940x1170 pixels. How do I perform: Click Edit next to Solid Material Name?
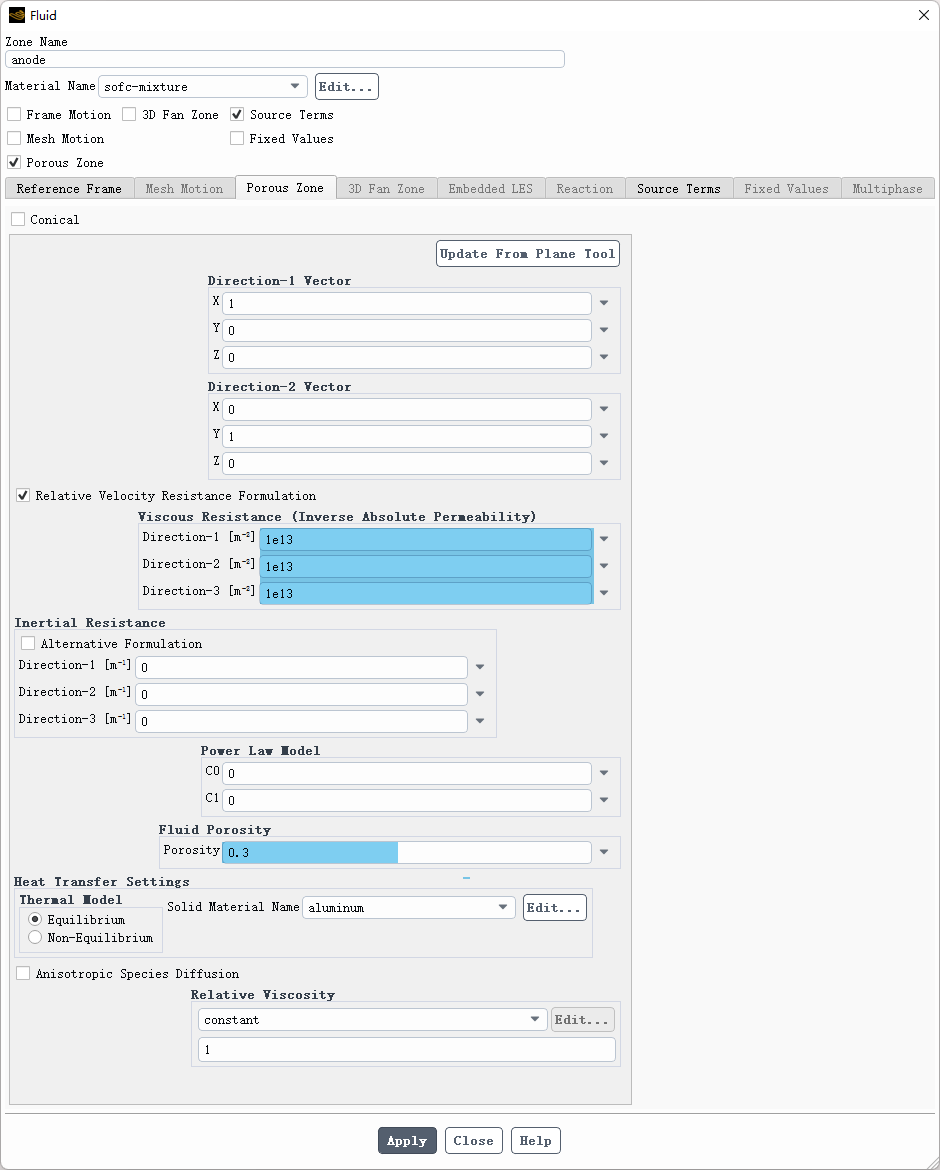pyautogui.click(x=555, y=907)
